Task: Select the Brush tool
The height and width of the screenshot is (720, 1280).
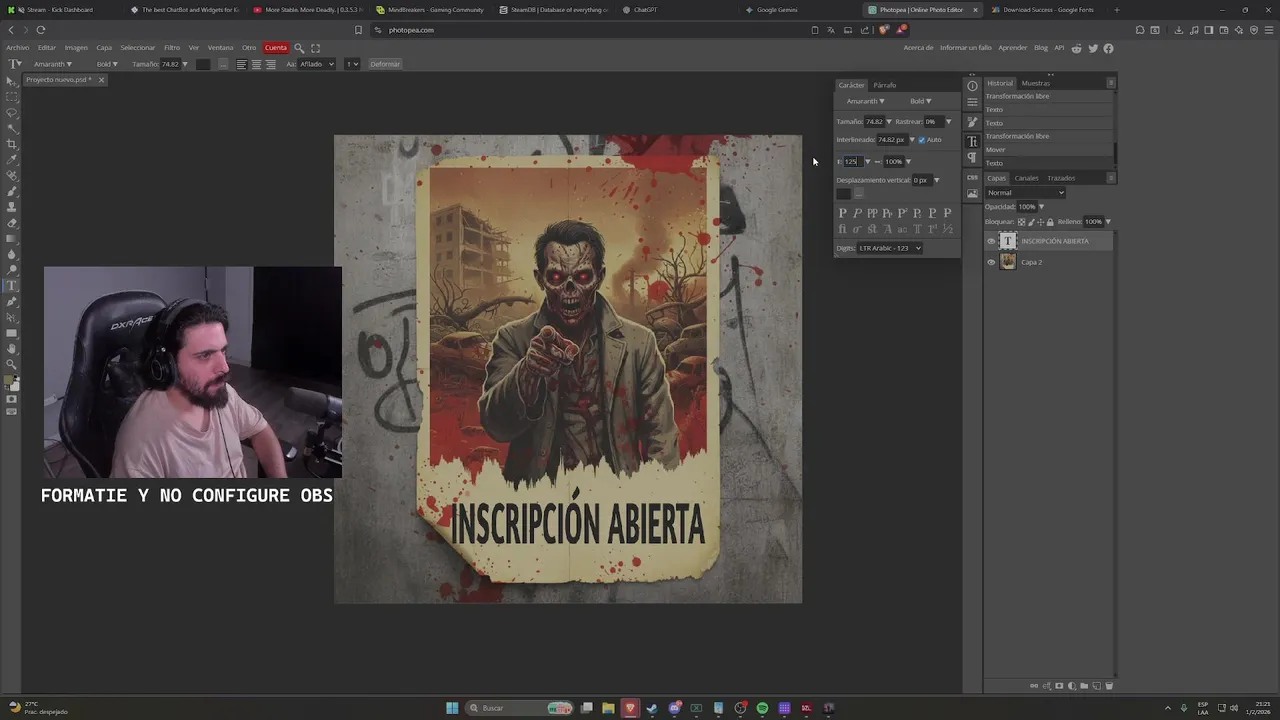Action: coord(12,191)
